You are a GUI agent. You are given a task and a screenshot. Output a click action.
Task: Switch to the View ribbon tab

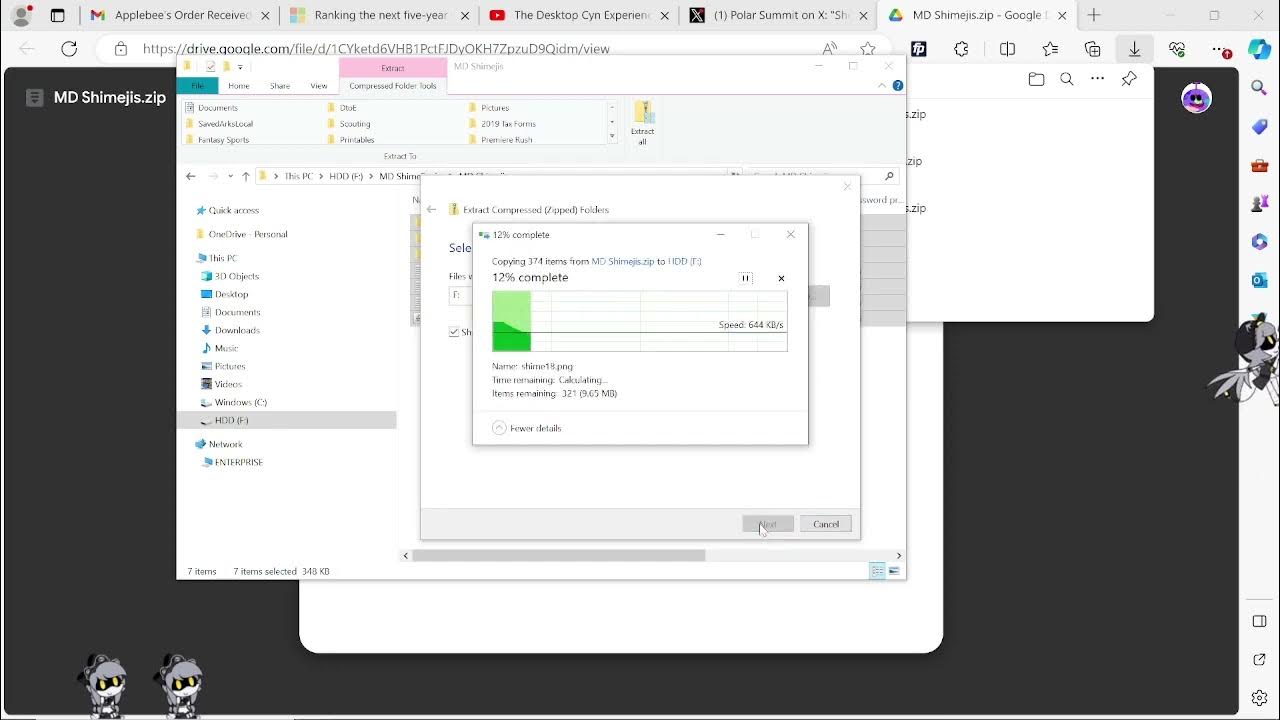coord(319,86)
